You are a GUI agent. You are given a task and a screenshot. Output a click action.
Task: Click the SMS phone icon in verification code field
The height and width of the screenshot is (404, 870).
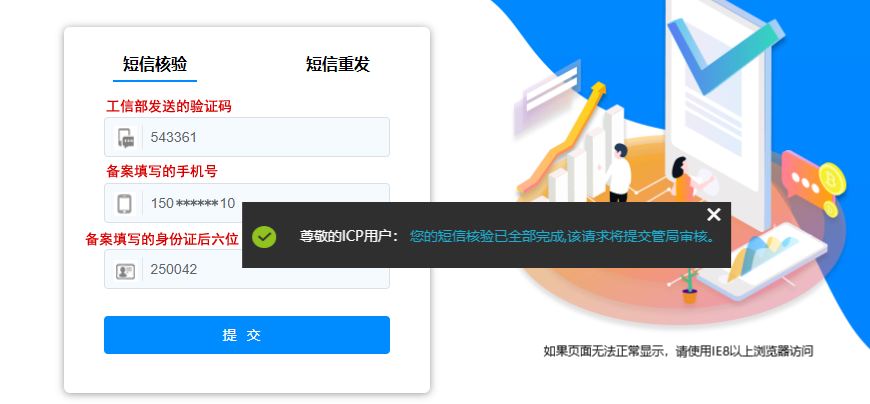point(125,138)
